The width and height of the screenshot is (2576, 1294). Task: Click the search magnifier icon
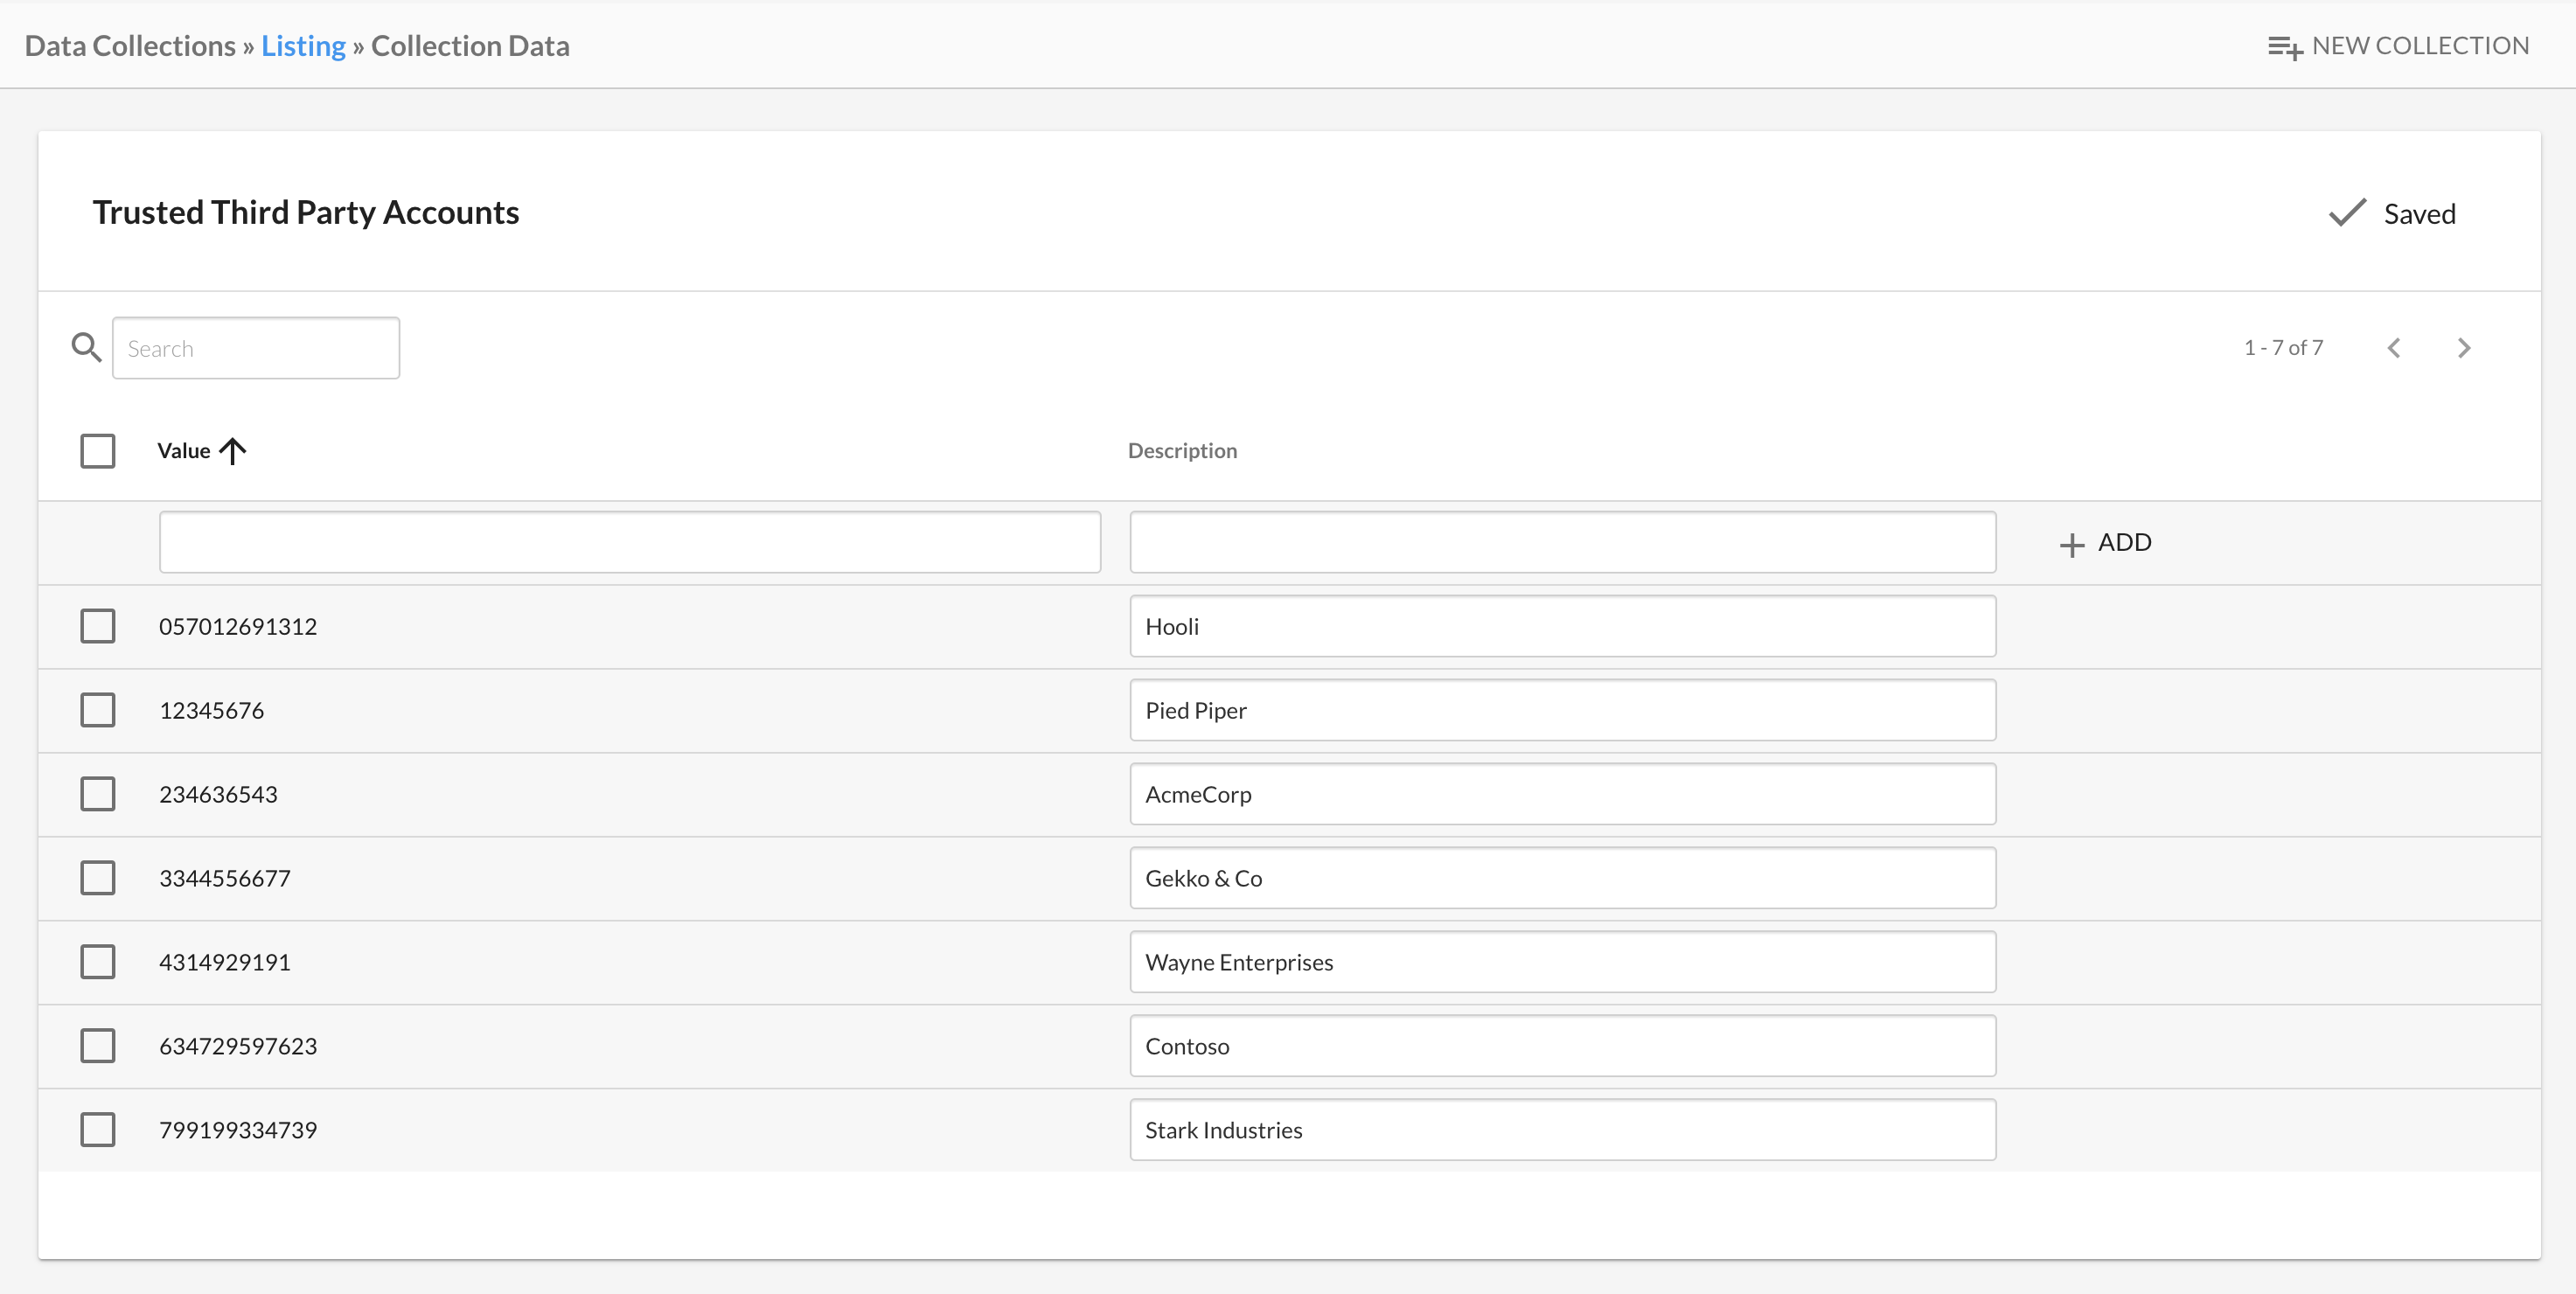(86, 348)
